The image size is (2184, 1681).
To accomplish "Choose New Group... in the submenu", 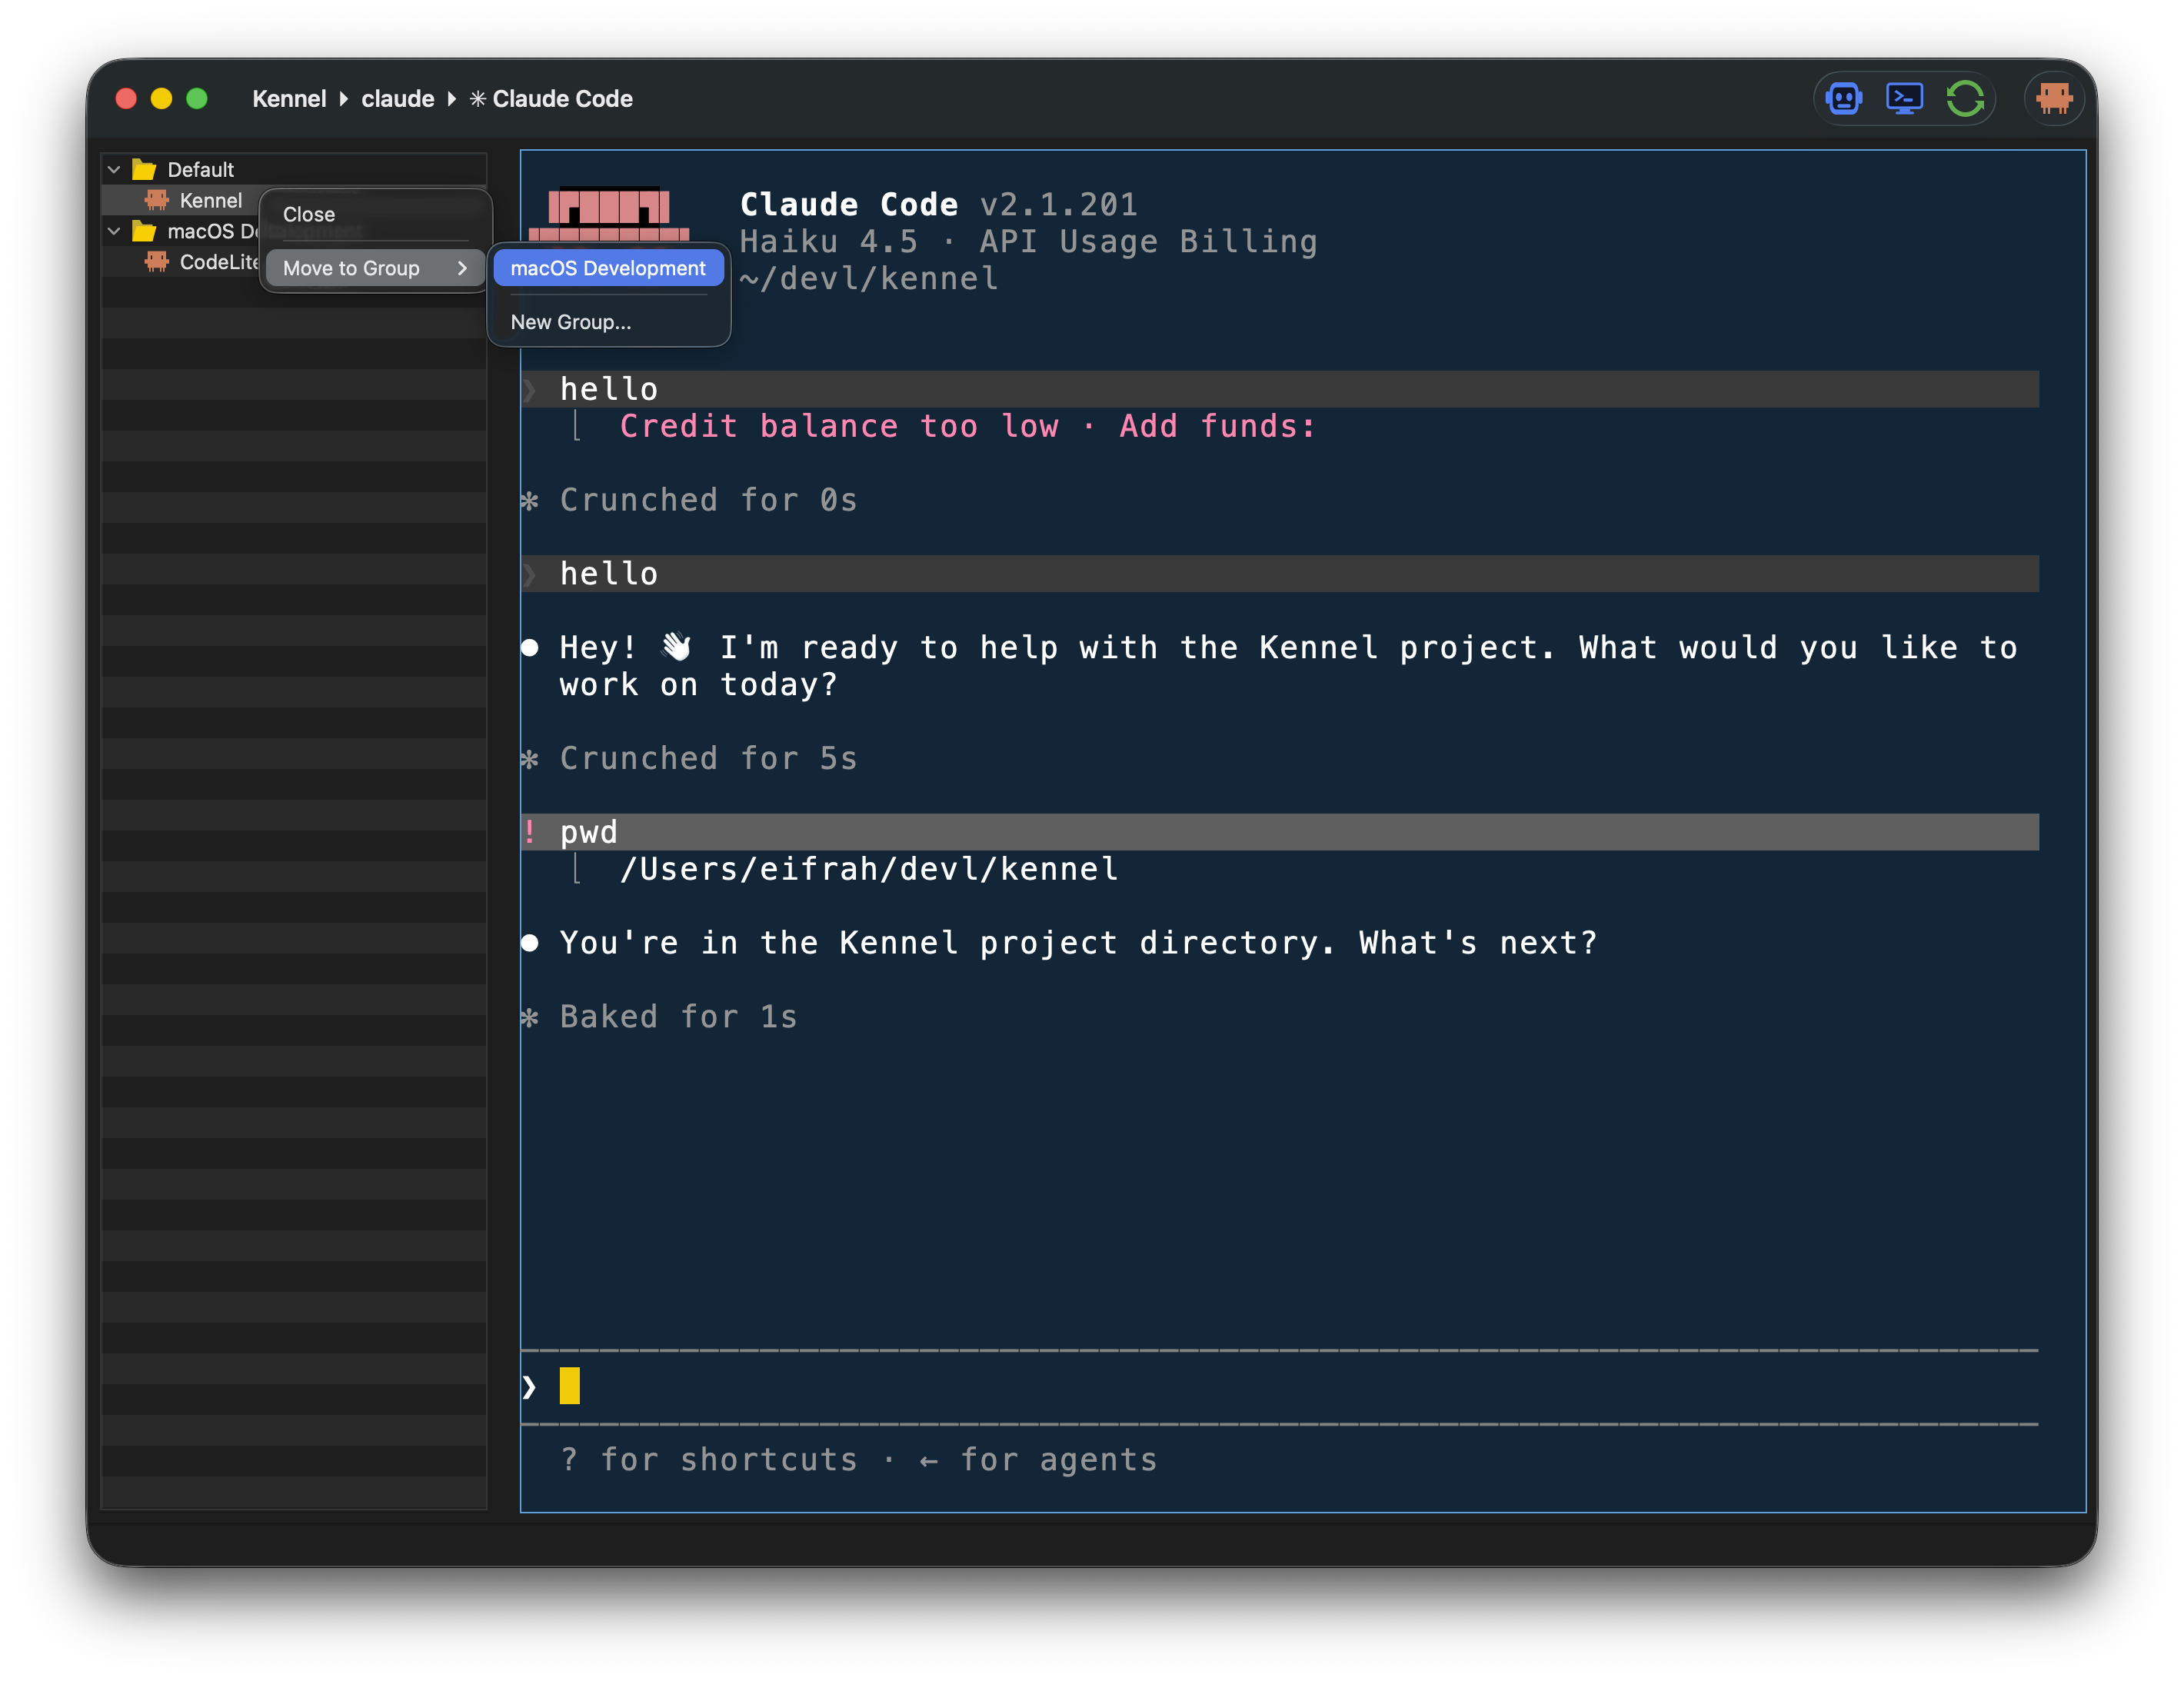I will 608,322.
